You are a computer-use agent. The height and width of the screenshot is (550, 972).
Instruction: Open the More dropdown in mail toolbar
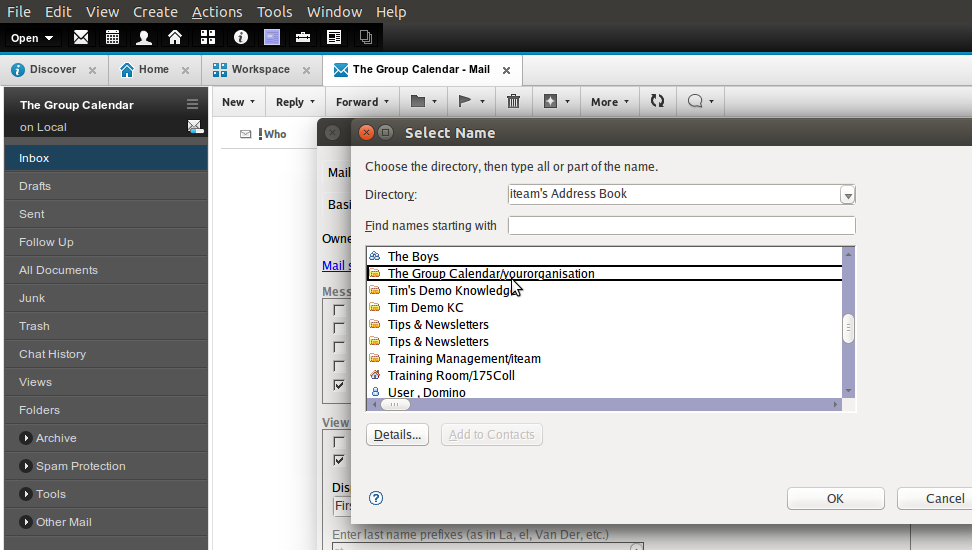[x=609, y=101]
